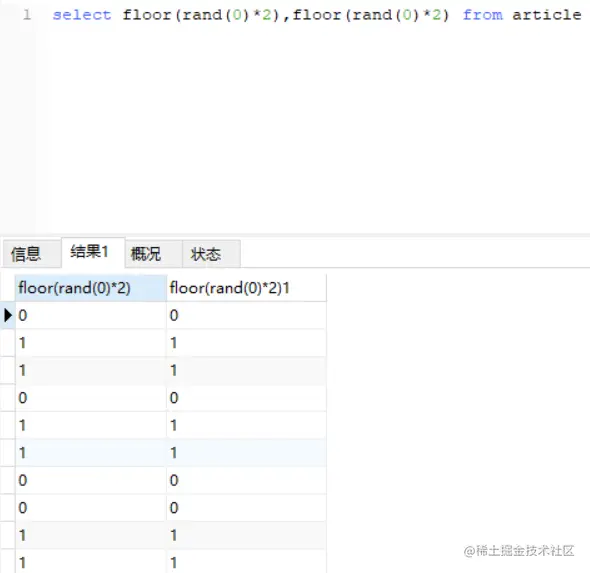Select fourth row value 0 in second column
590x573 pixels.
246,398
